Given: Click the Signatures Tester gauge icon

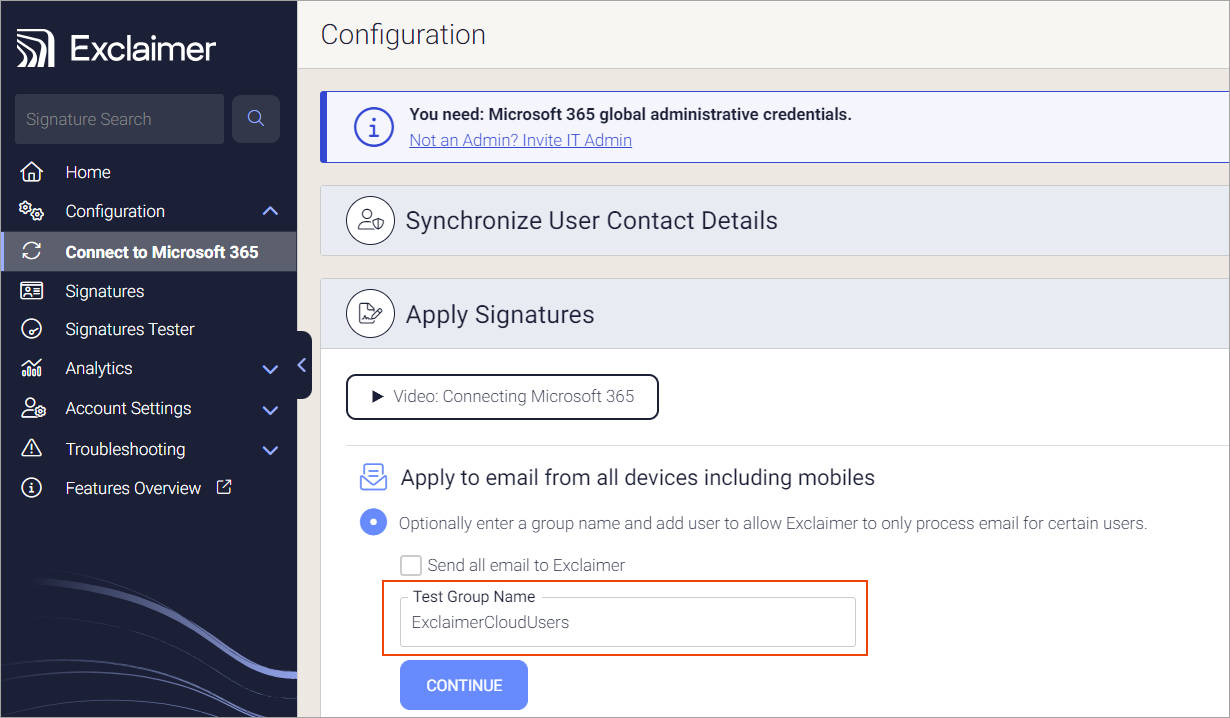Looking at the screenshot, I should (32, 329).
